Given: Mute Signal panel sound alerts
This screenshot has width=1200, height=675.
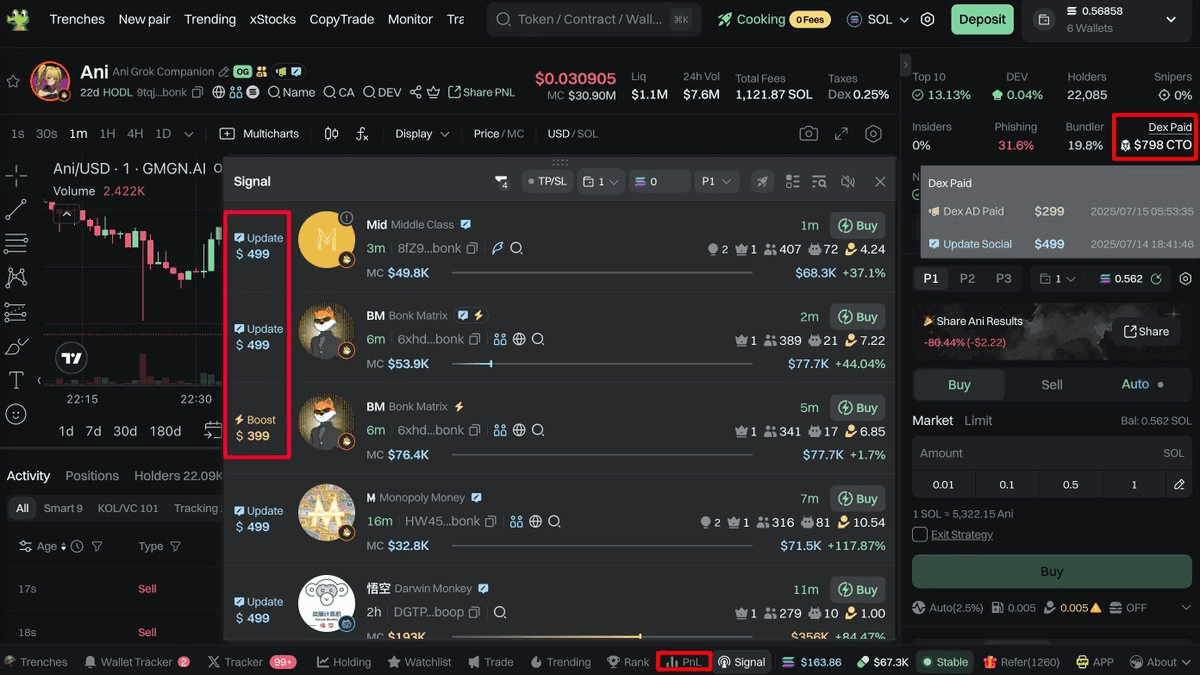Looking at the screenshot, I should point(848,182).
